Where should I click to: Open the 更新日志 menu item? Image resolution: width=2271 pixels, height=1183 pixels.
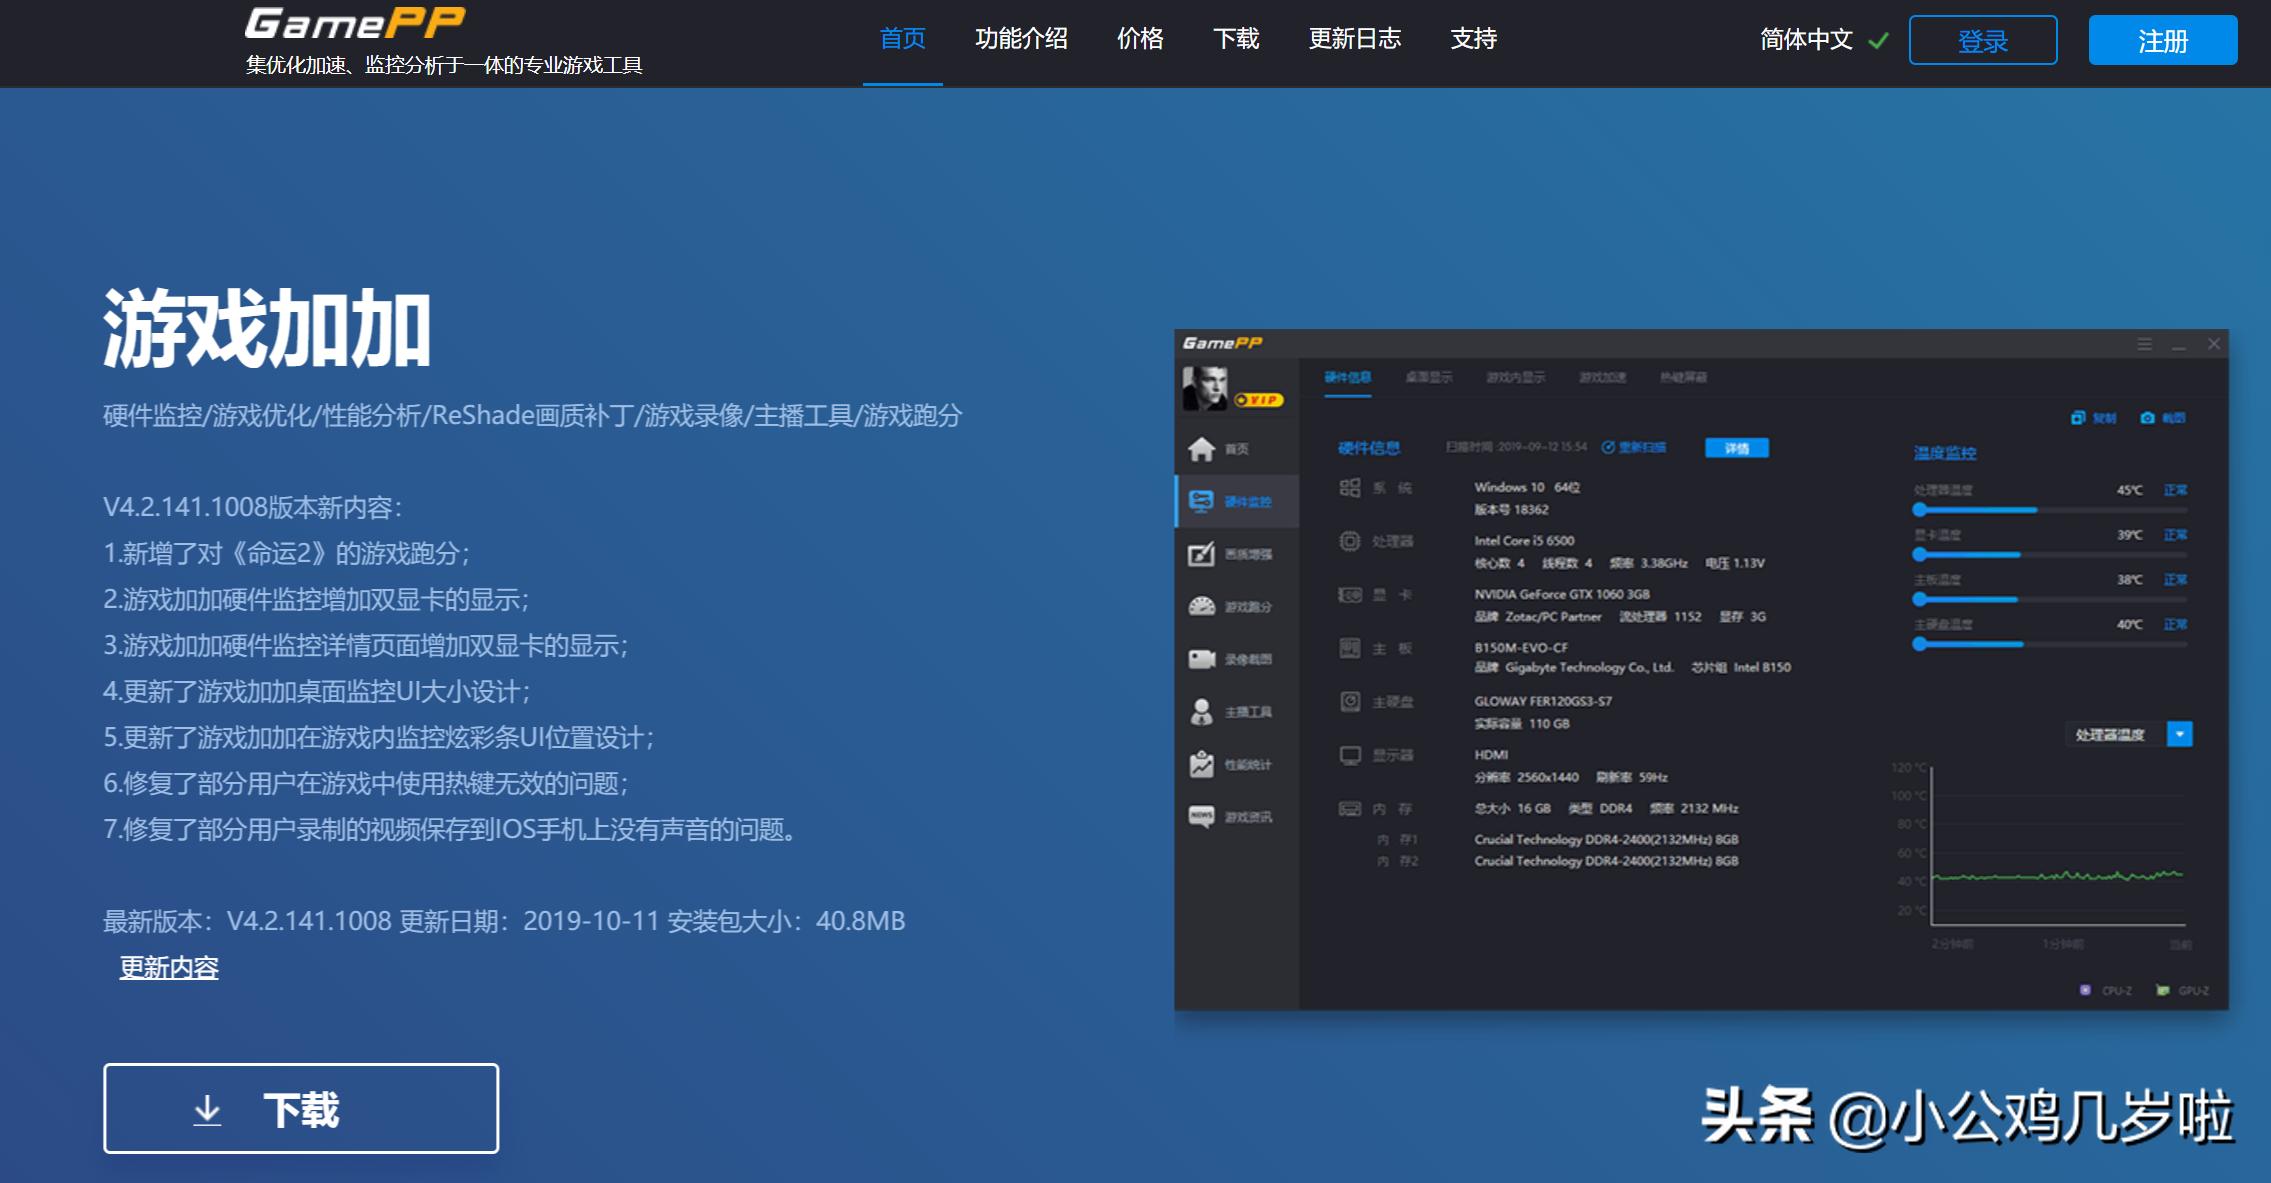pyautogui.click(x=1355, y=38)
